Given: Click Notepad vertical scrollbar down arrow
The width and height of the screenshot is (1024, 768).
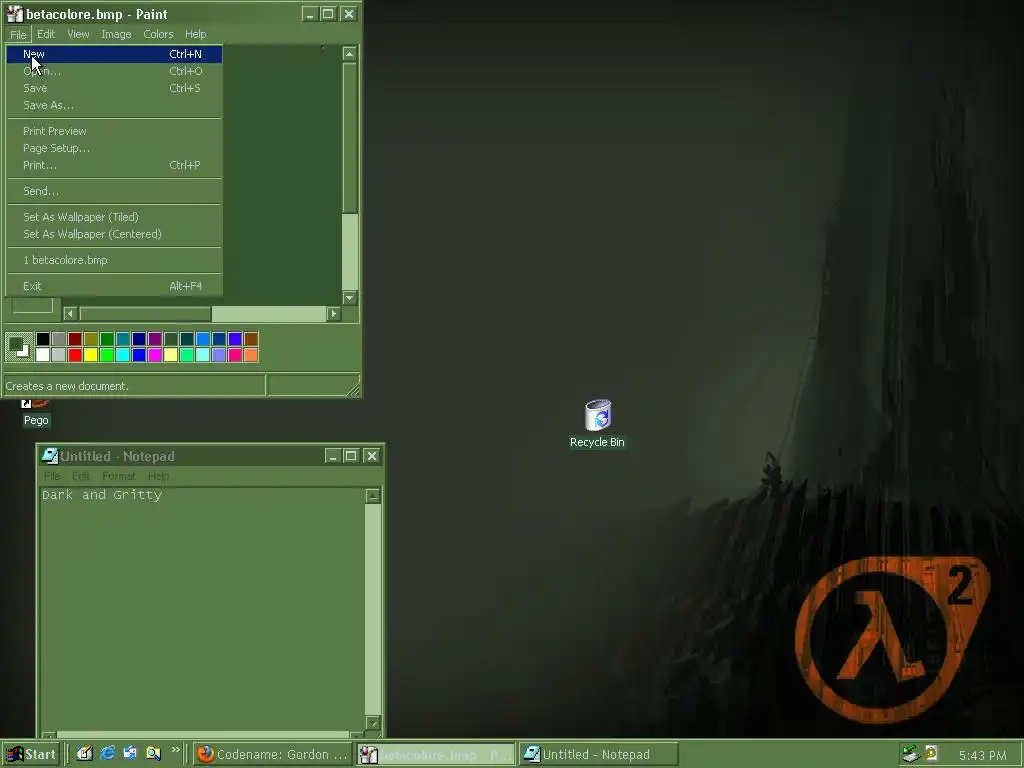Looking at the screenshot, I should coord(373,722).
